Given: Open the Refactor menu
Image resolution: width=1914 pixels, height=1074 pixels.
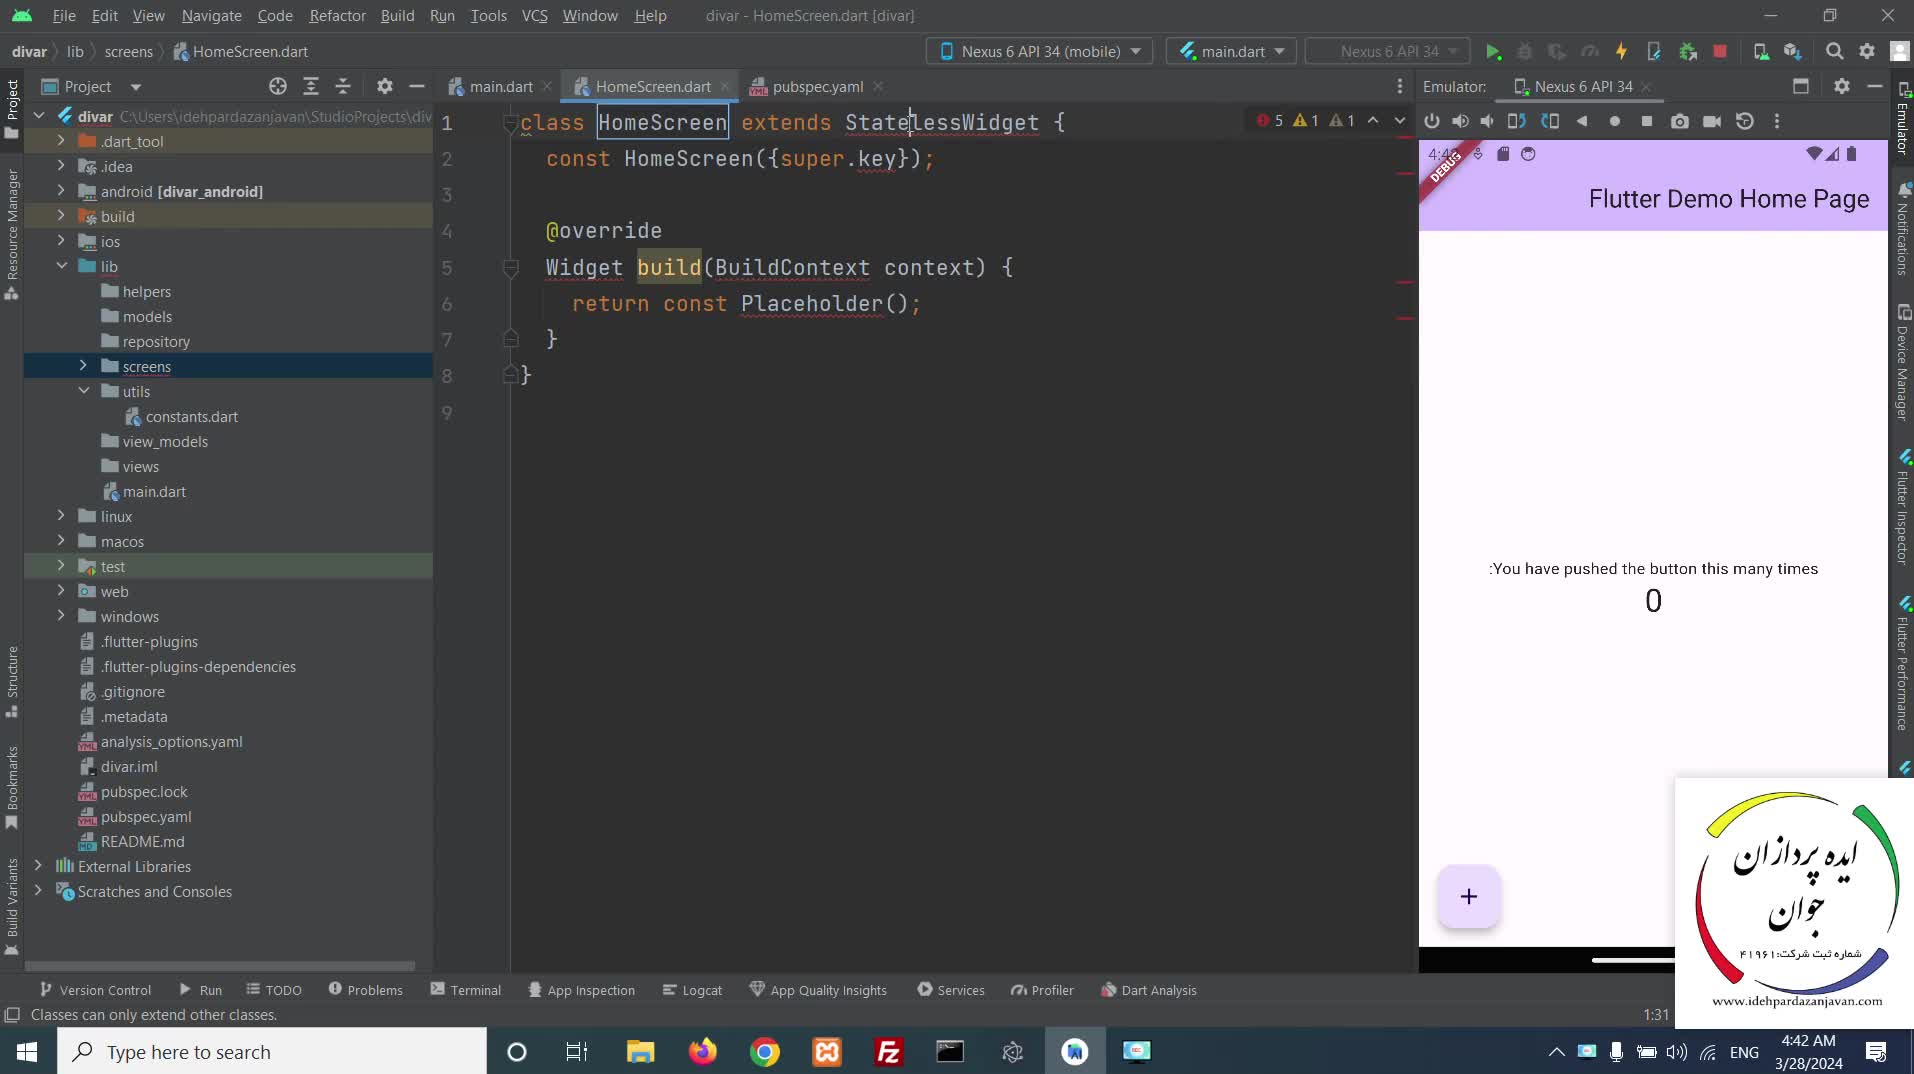Looking at the screenshot, I should [x=337, y=16].
